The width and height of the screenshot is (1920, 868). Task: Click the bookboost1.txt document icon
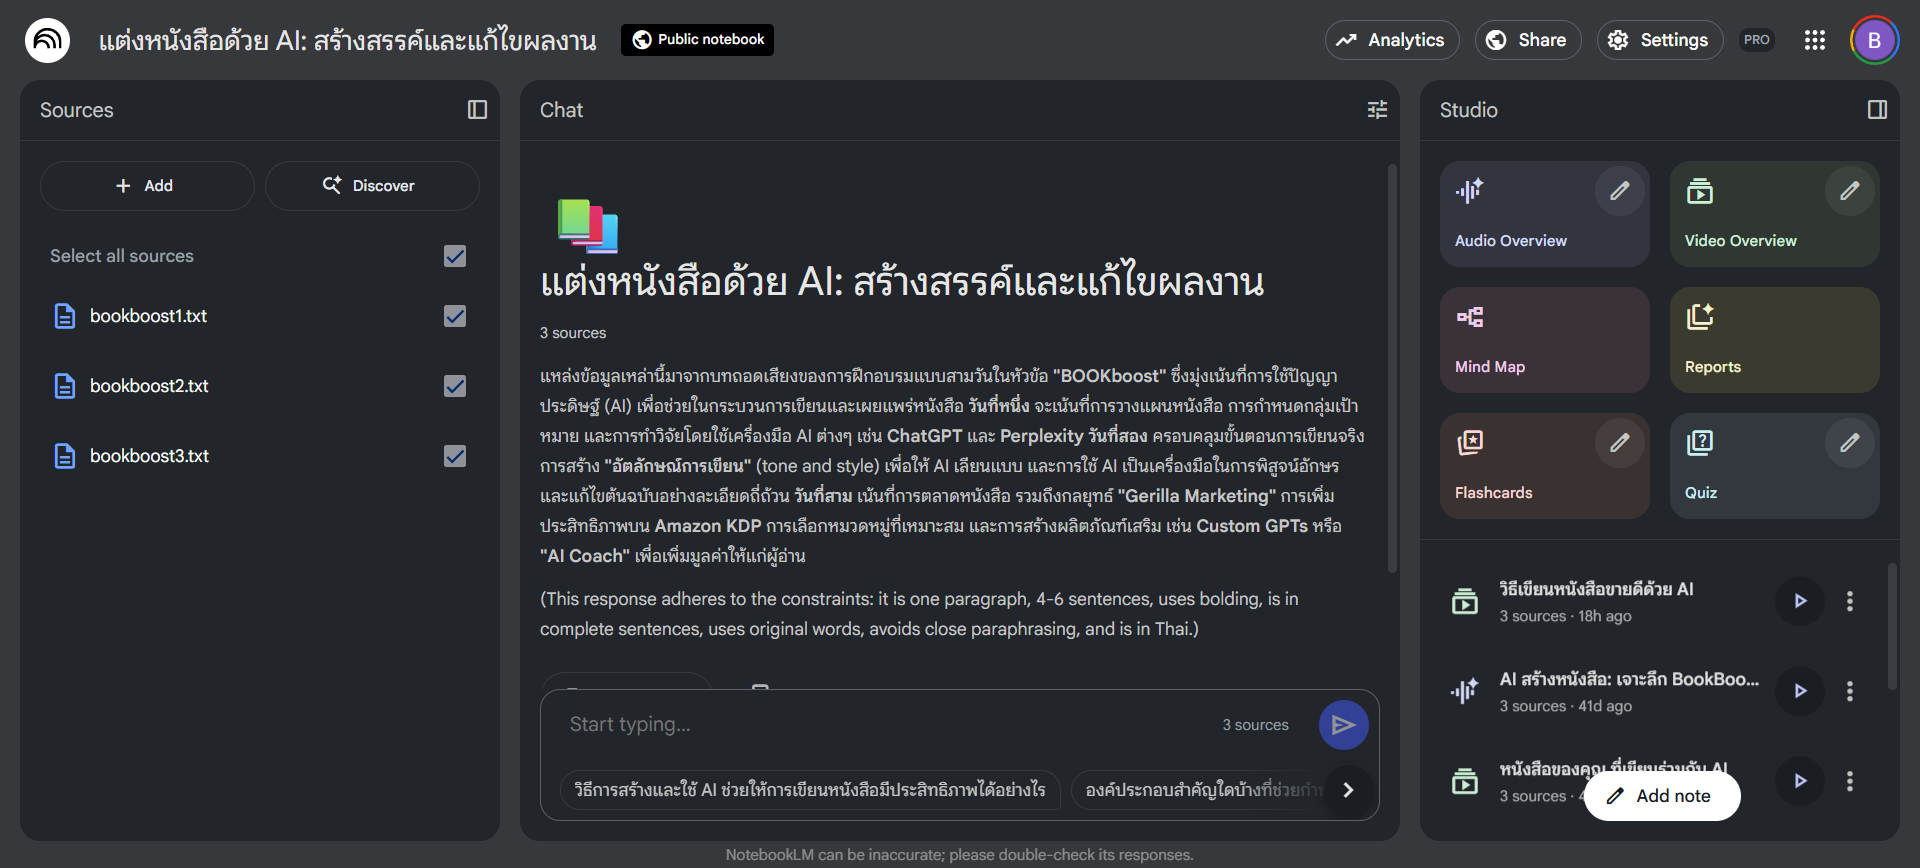click(65, 316)
